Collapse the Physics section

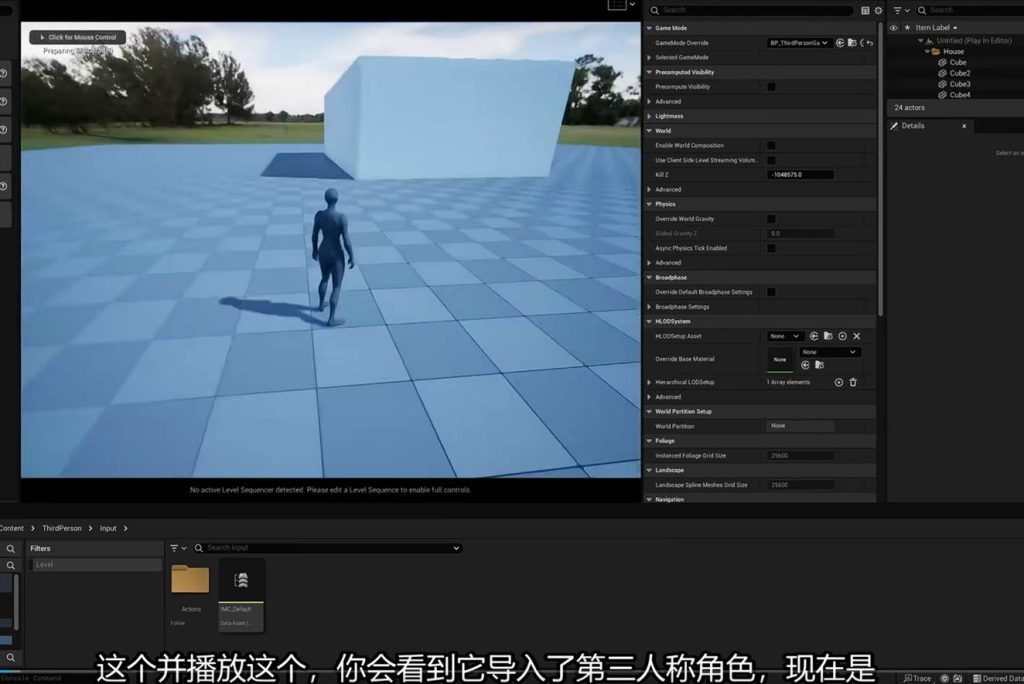650,204
